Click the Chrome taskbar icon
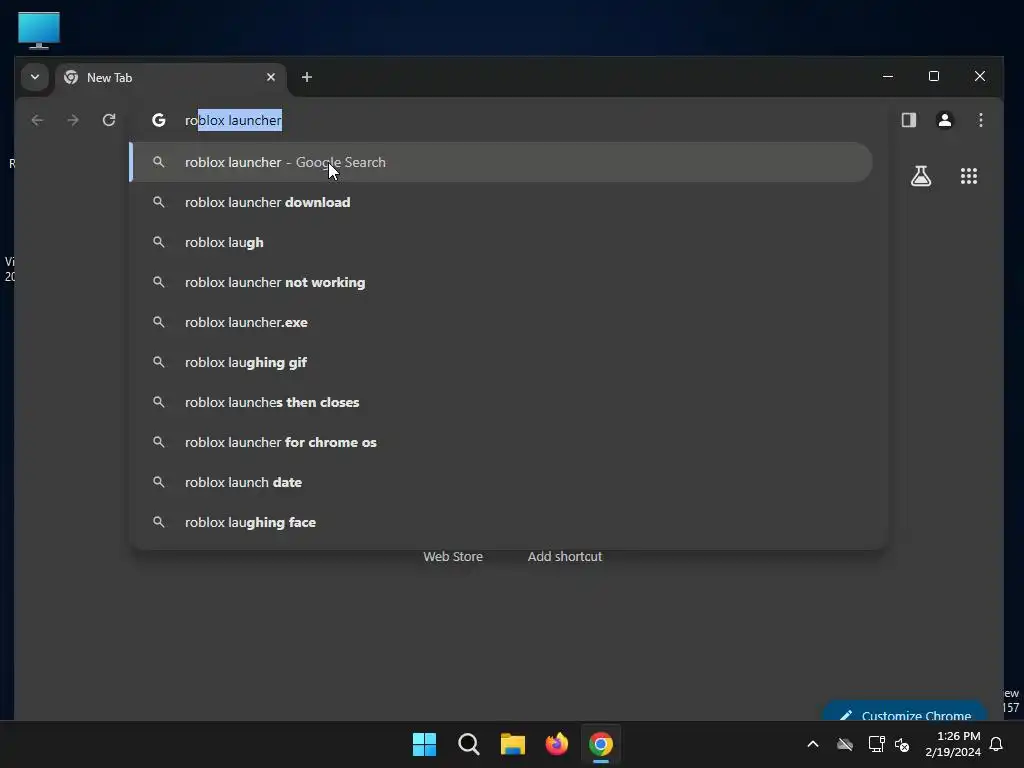Image resolution: width=1024 pixels, height=768 pixels. tap(601, 744)
